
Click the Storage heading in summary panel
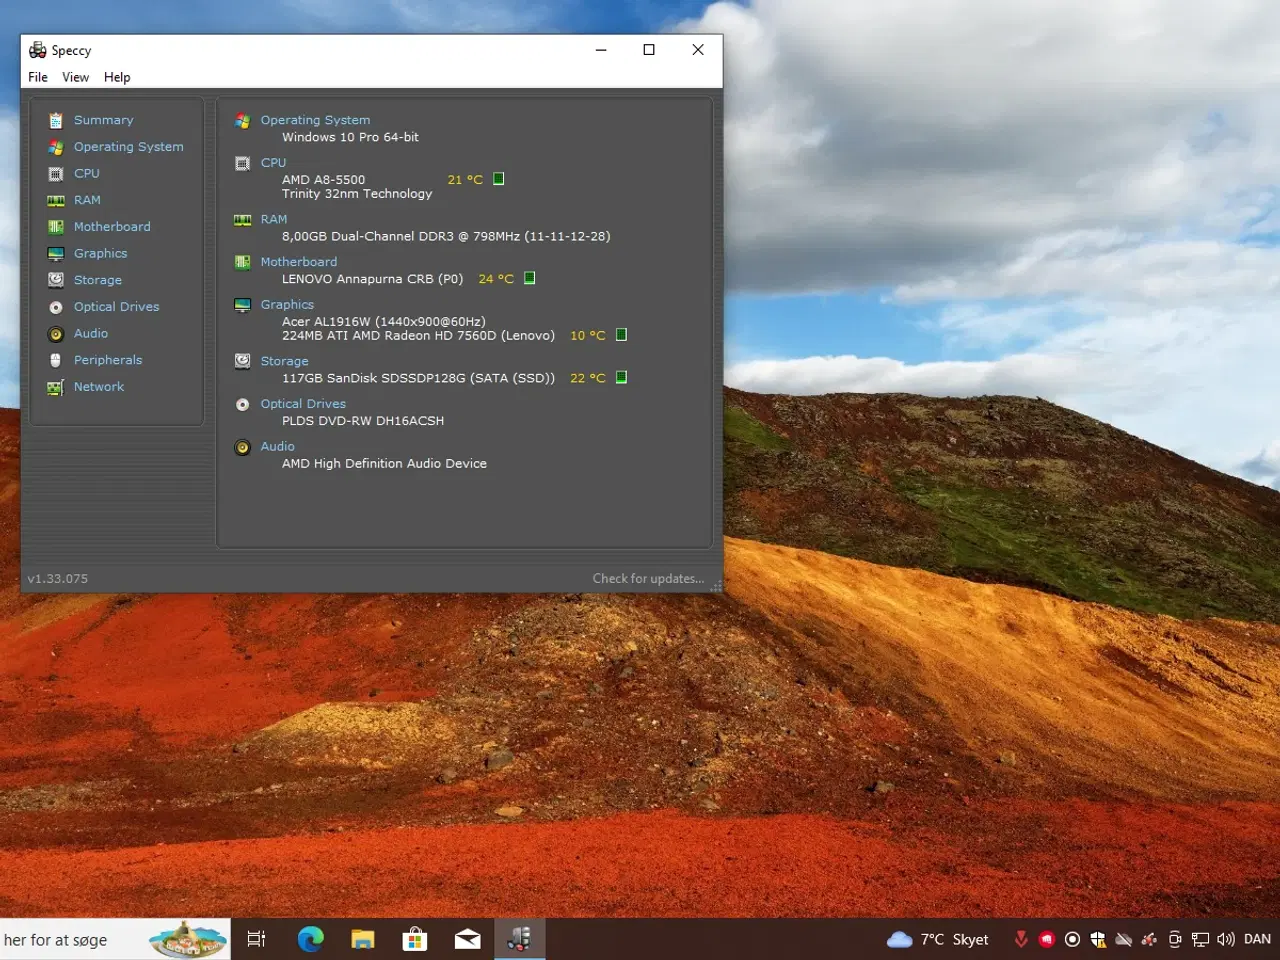(284, 361)
